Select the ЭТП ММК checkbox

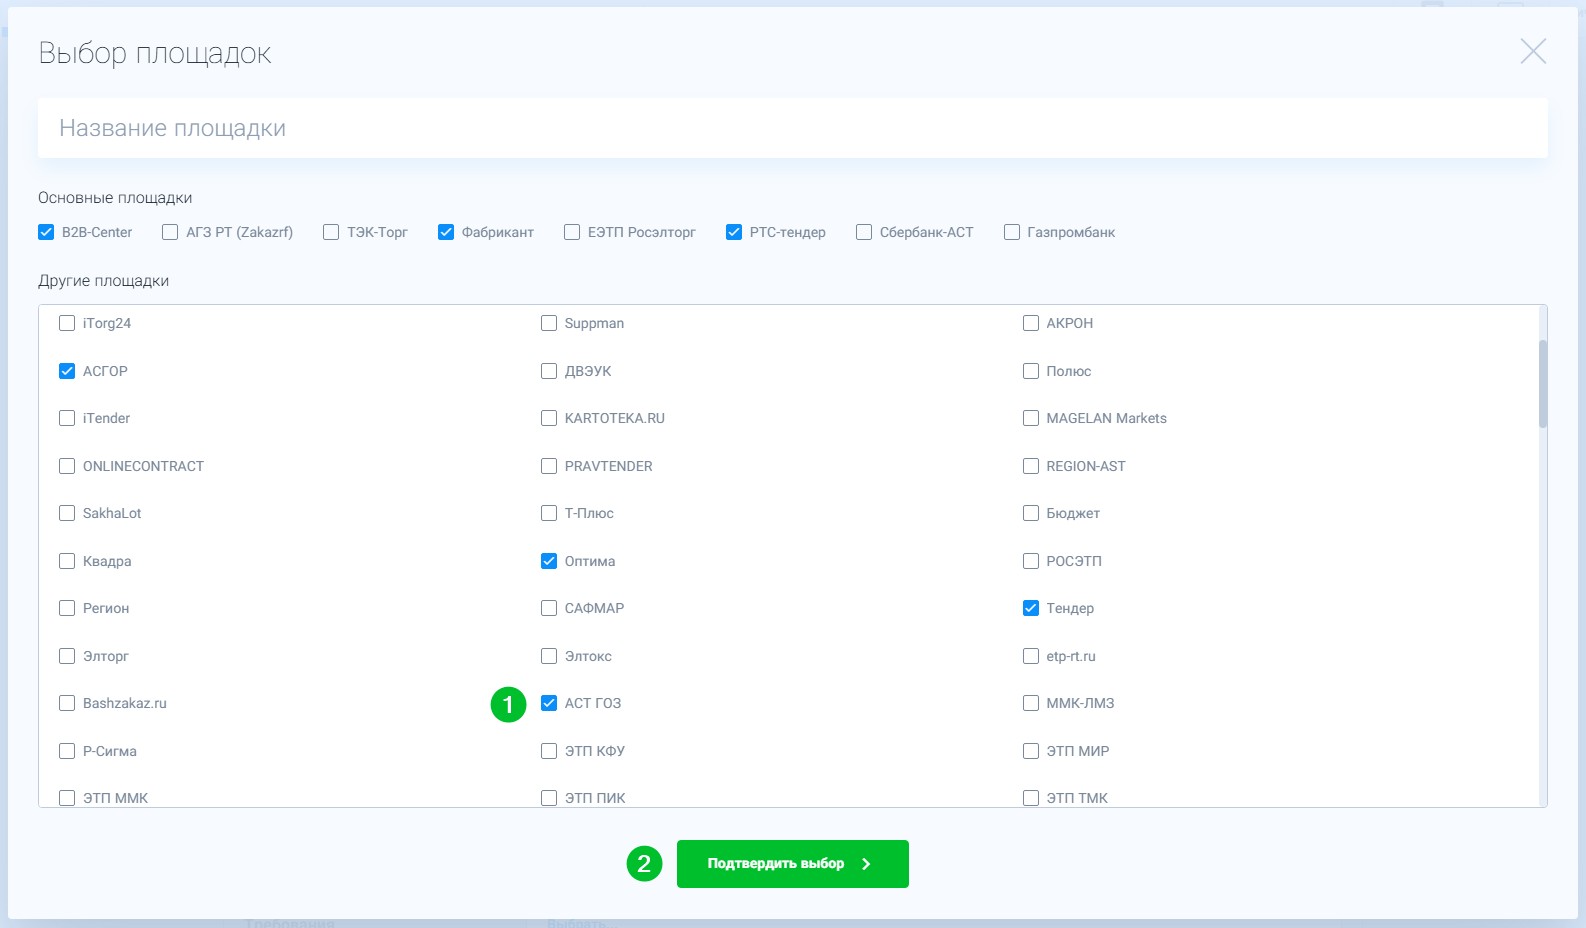(x=67, y=798)
